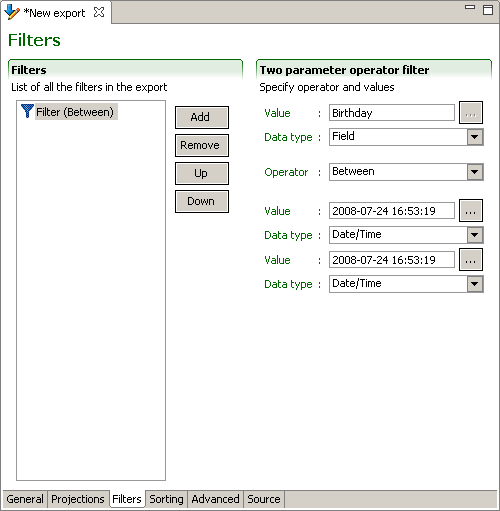Open the second Date/Time data type dropdown

[x=475, y=284]
